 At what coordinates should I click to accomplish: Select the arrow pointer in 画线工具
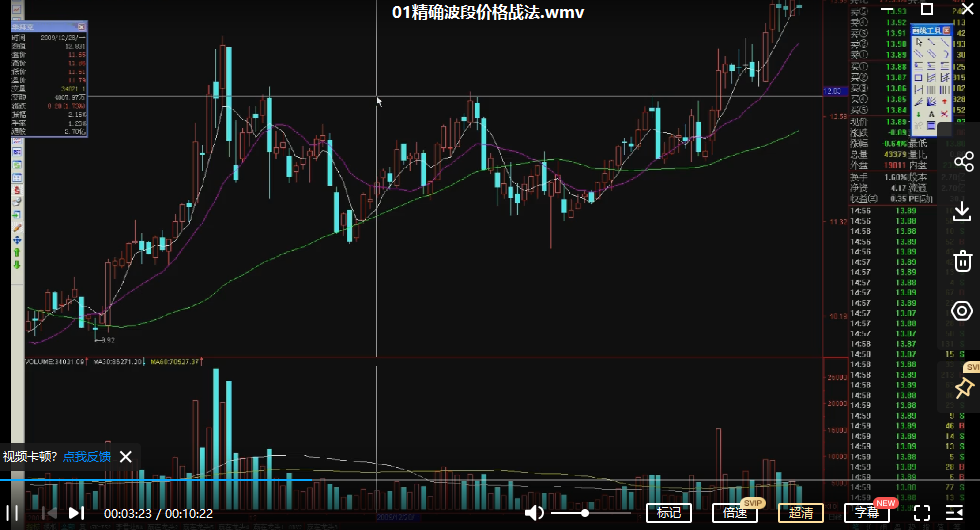(x=918, y=42)
